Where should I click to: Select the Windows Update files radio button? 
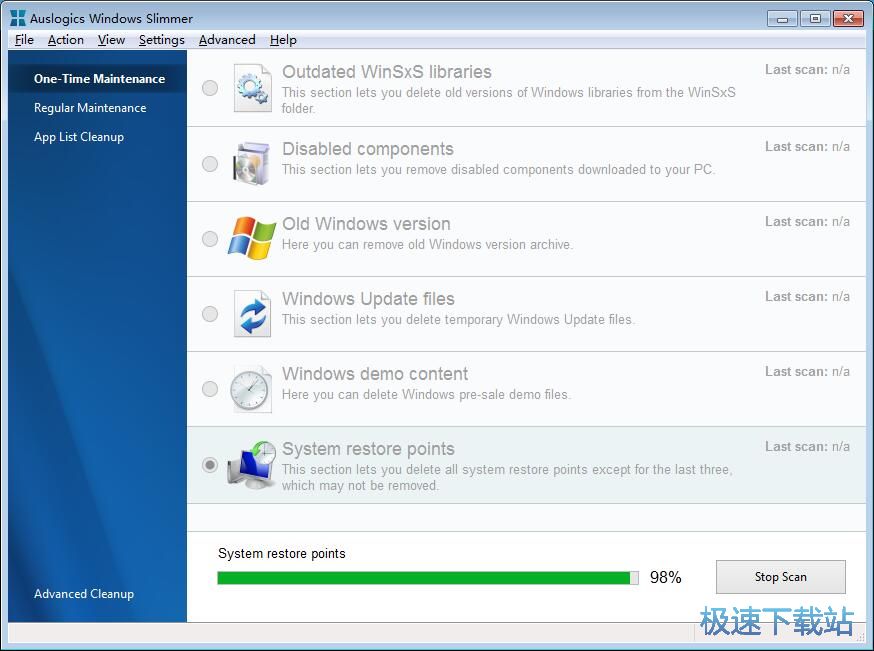click(210, 314)
